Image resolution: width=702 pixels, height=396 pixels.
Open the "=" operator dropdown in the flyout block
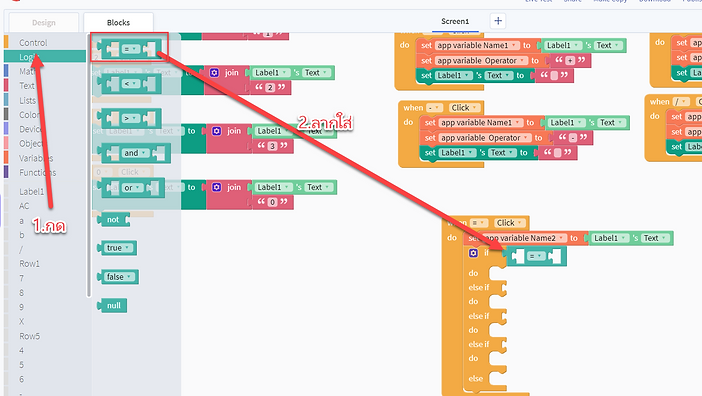pos(130,49)
